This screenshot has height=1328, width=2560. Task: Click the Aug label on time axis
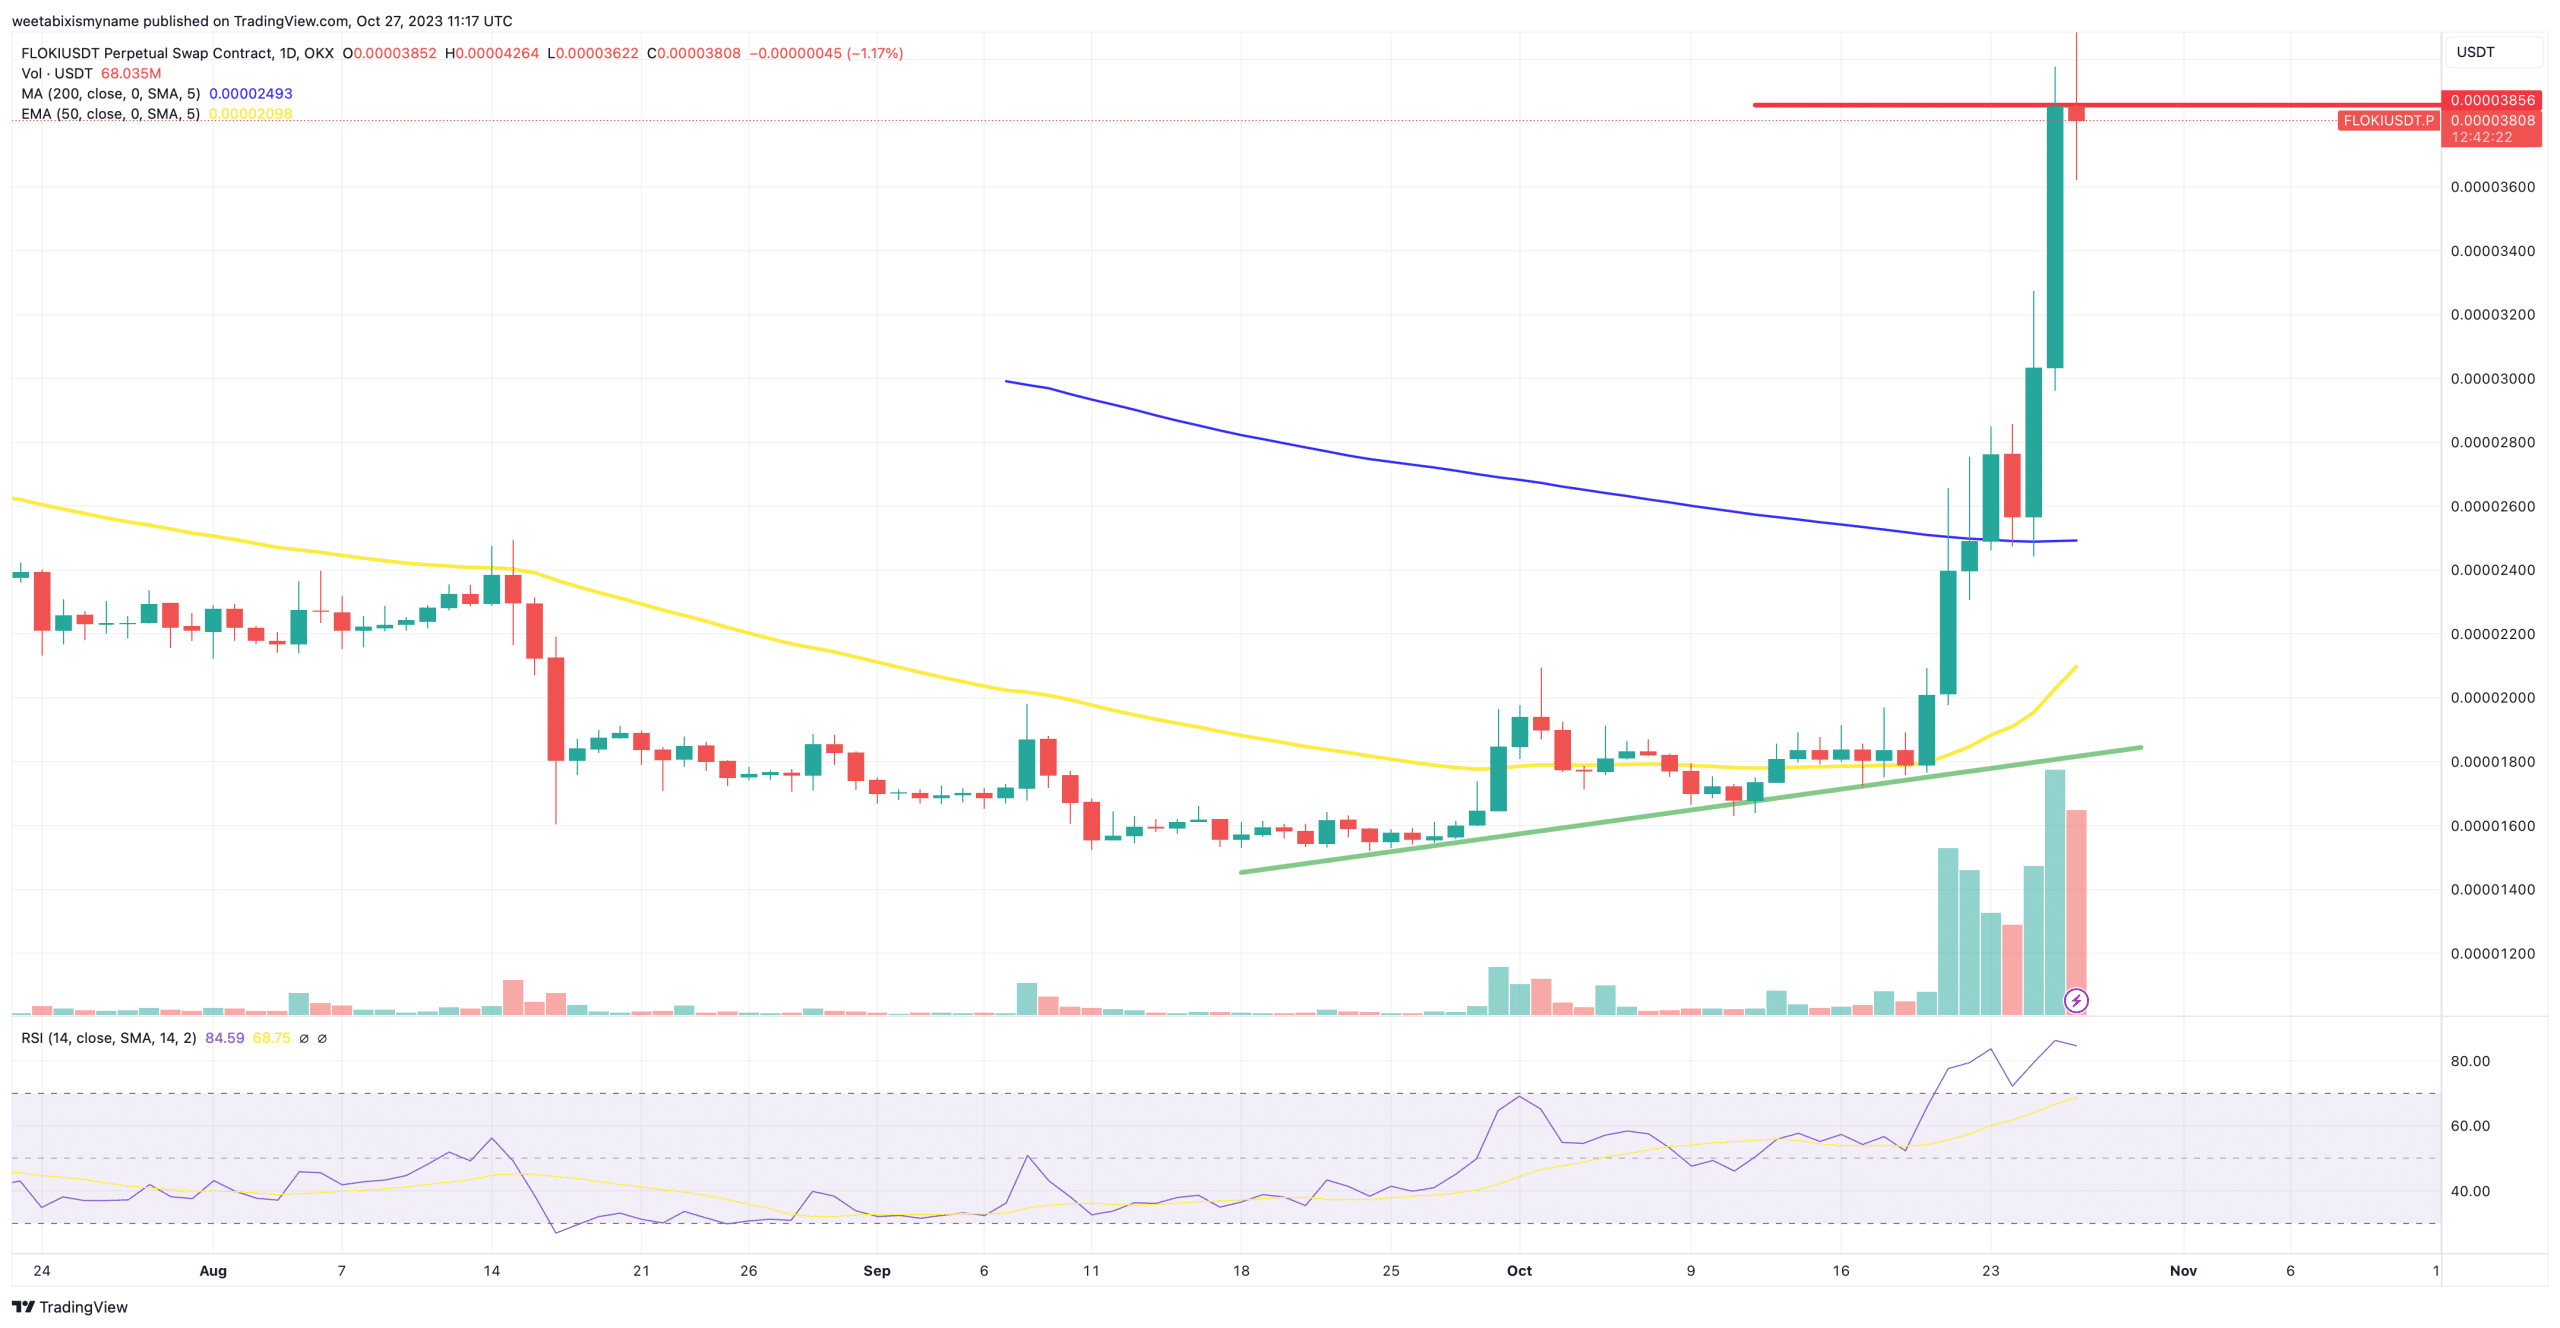coord(213,1271)
